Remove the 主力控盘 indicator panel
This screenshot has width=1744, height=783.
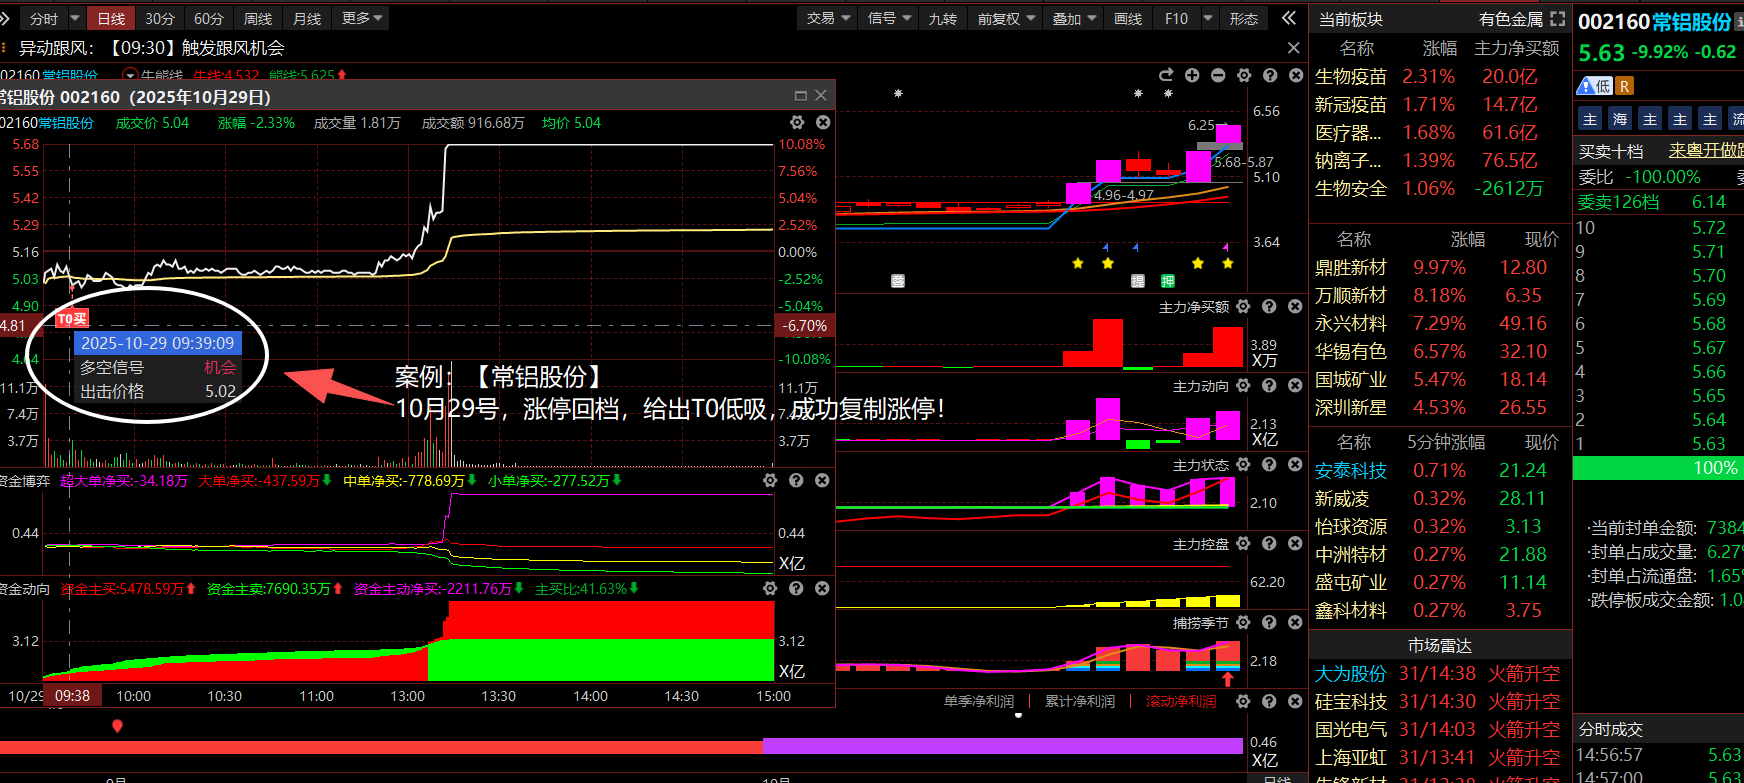click(x=1296, y=544)
